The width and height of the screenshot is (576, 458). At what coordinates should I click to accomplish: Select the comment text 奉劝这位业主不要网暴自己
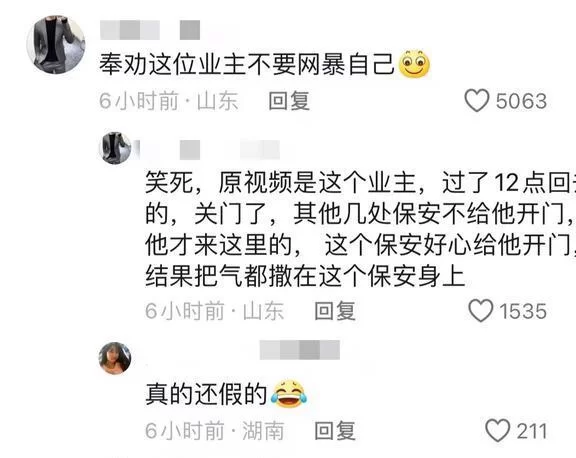point(247,65)
